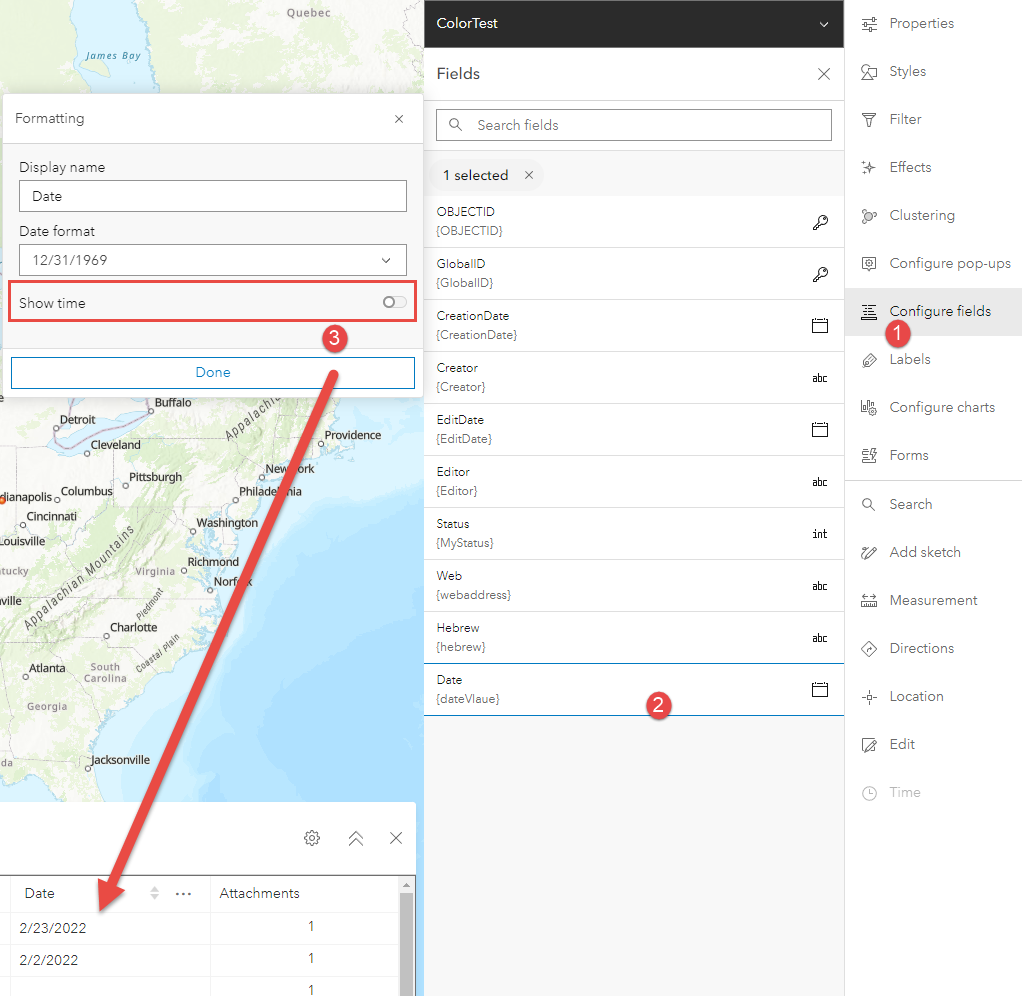The image size is (1022, 996).
Task: Click the Search fields input box
Action: coord(634,124)
